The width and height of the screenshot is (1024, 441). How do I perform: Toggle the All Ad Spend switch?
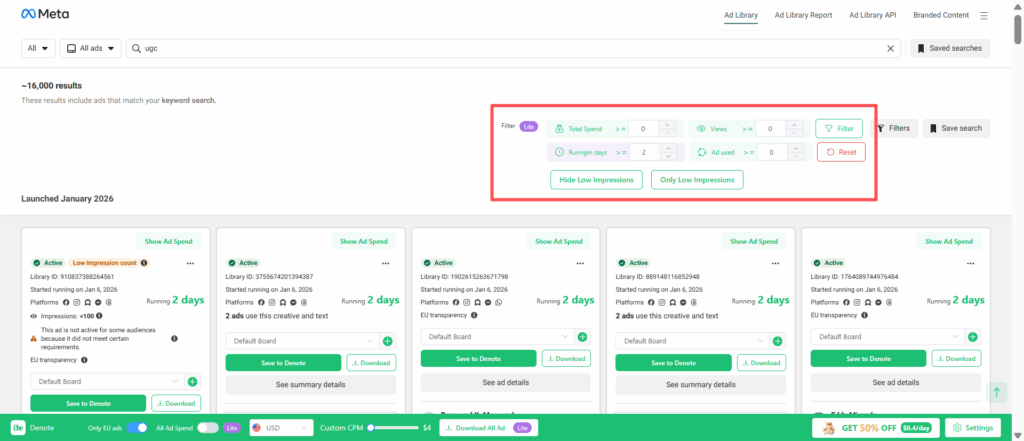(208, 427)
